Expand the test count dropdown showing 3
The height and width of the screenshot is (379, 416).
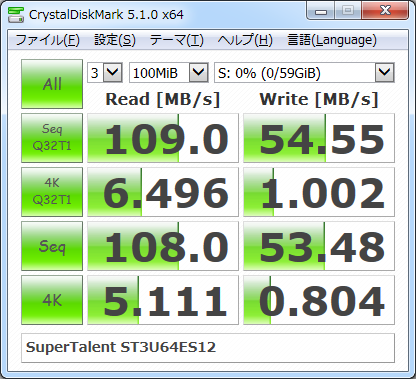click(112, 72)
